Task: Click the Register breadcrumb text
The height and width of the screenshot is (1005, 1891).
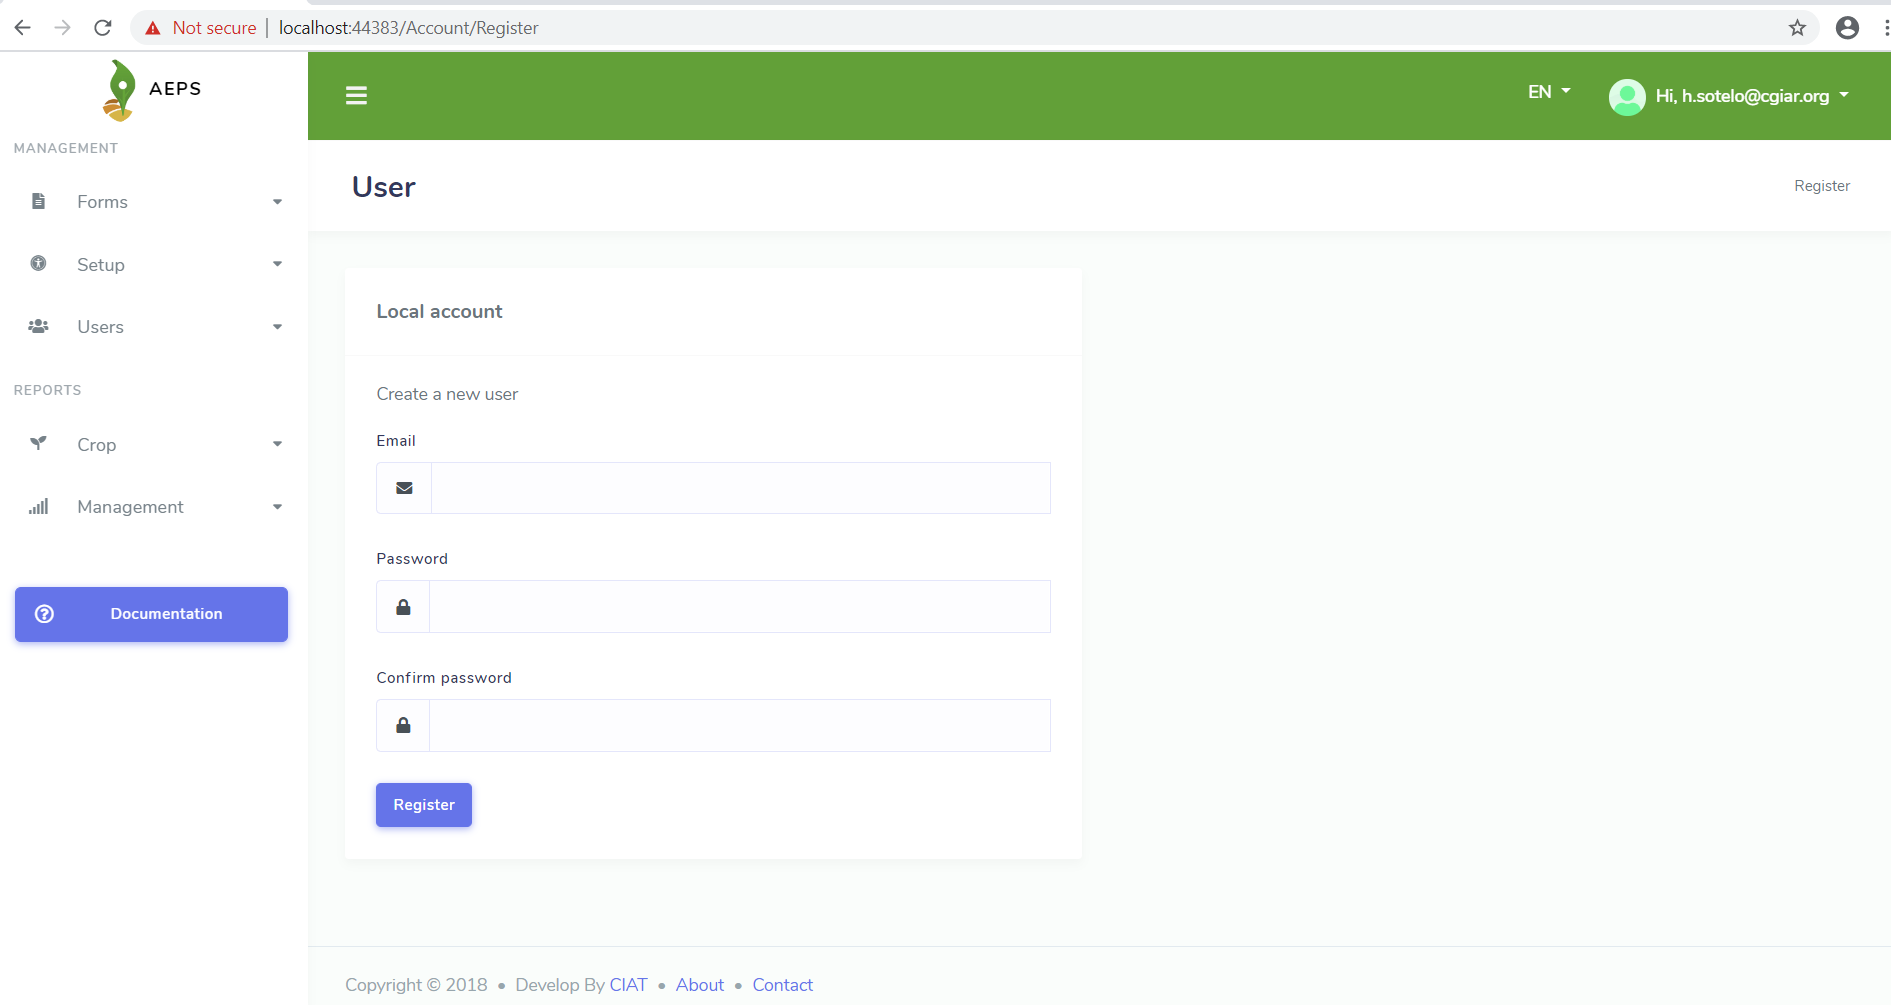Action: click(x=1822, y=186)
